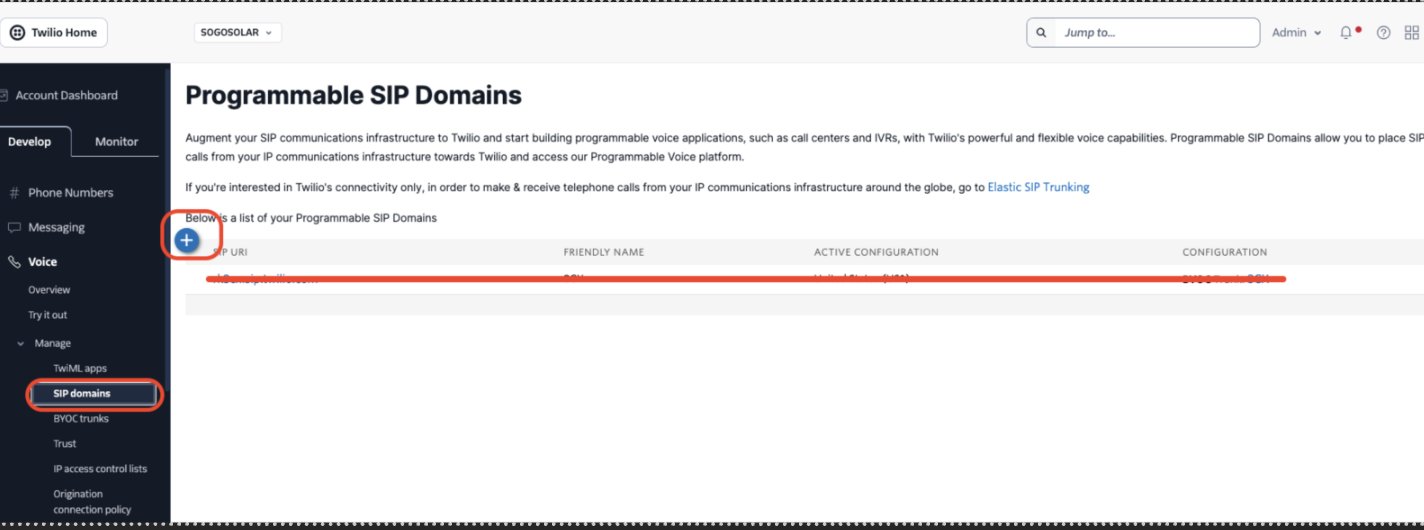Open Messaging in sidebar

coord(56,227)
